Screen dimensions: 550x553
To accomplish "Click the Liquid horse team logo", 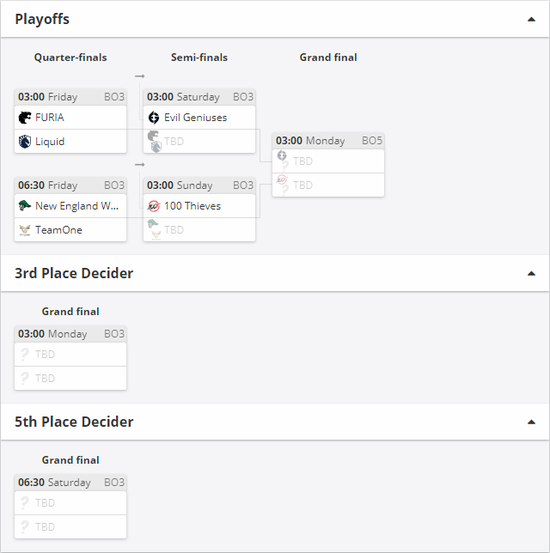I will coord(25,141).
